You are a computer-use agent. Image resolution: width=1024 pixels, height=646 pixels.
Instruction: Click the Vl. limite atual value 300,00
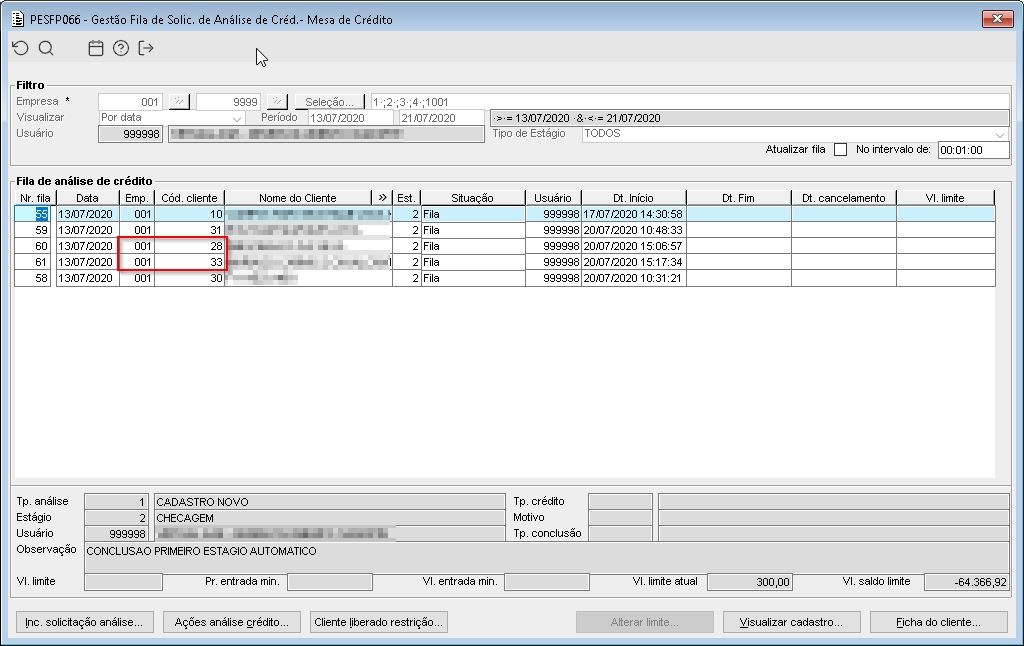point(750,581)
